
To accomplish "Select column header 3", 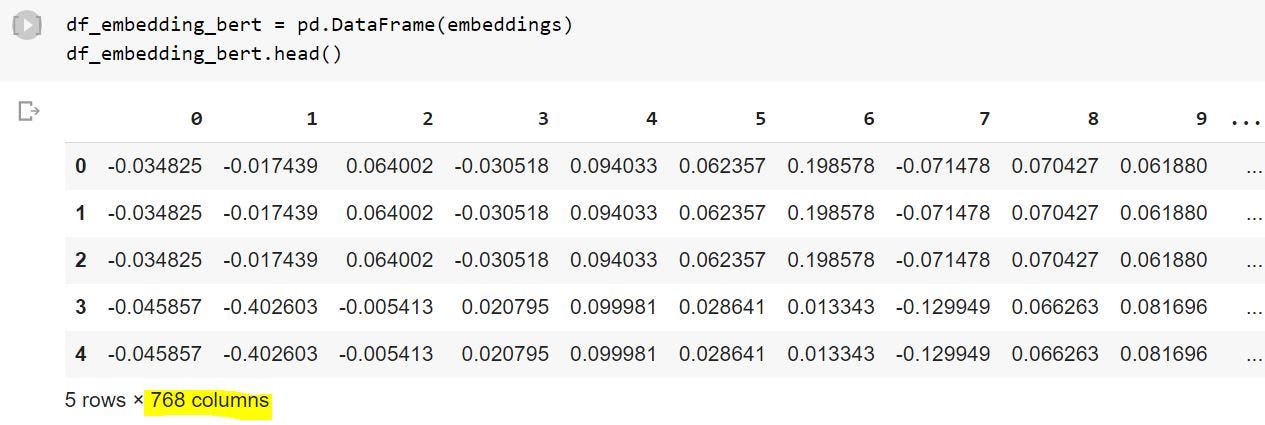I will tap(543, 119).
